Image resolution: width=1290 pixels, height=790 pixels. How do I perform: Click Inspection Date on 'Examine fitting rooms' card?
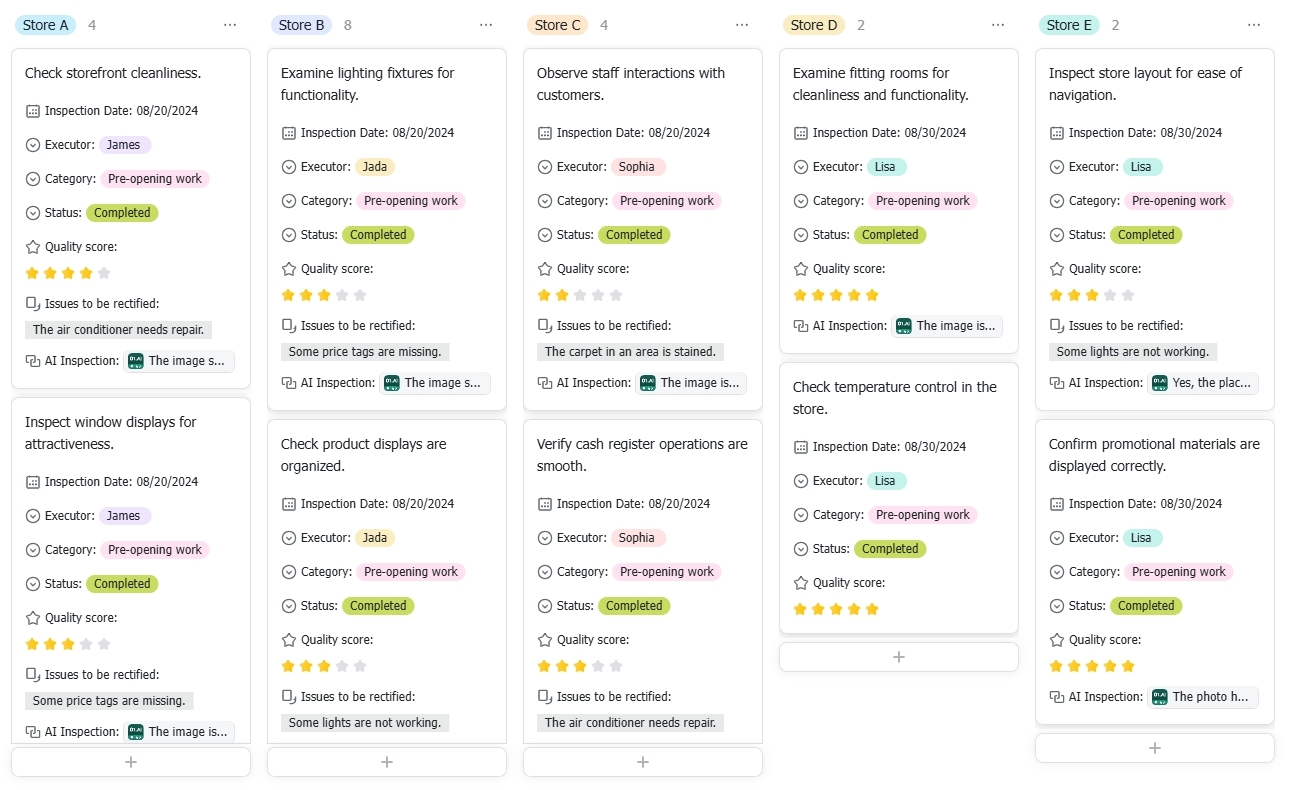(x=880, y=133)
